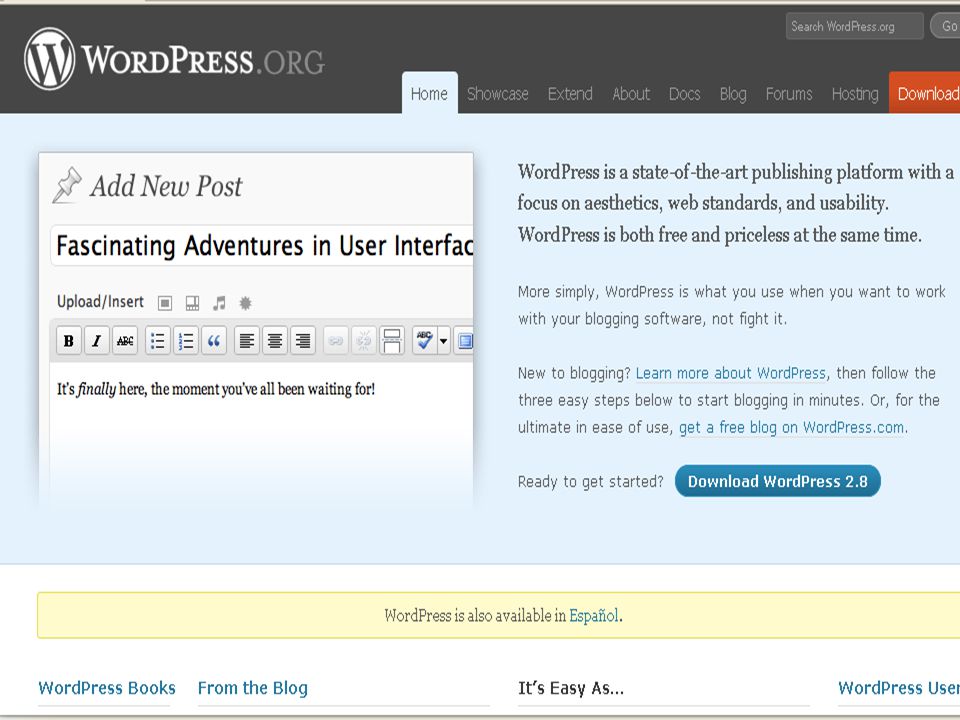Click the blockquote icon
960x720 pixels.
coord(214,340)
